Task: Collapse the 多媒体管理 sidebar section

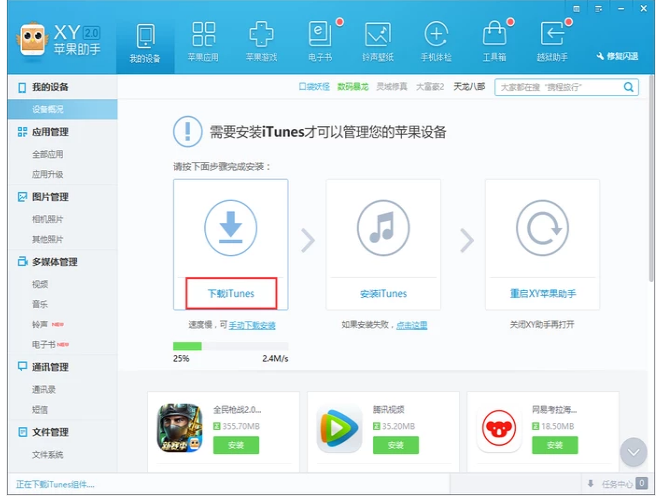Action: pos(54,262)
